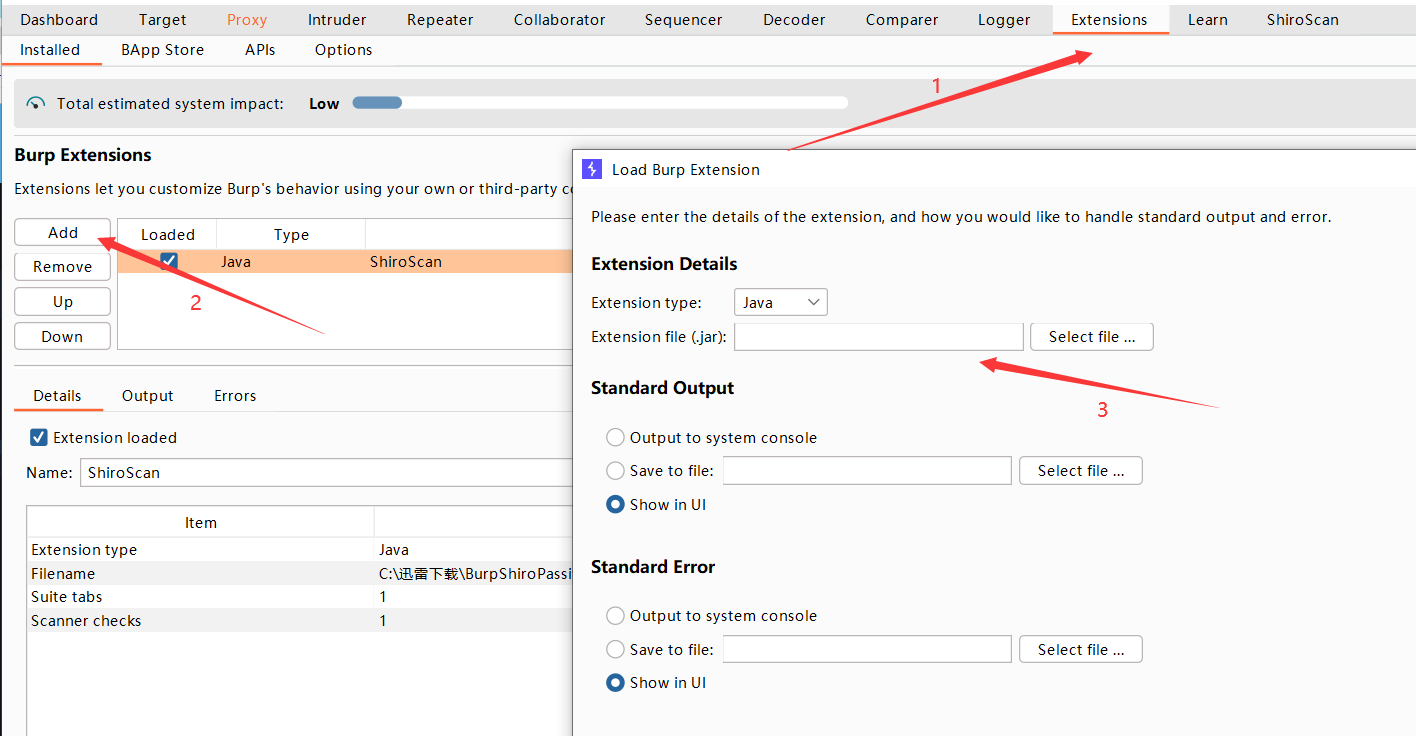The height and width of the screenshot is (736, 1416).
Task: Switch to the Comparer tab
Action: pyautogui.click(x=902, y=19)
